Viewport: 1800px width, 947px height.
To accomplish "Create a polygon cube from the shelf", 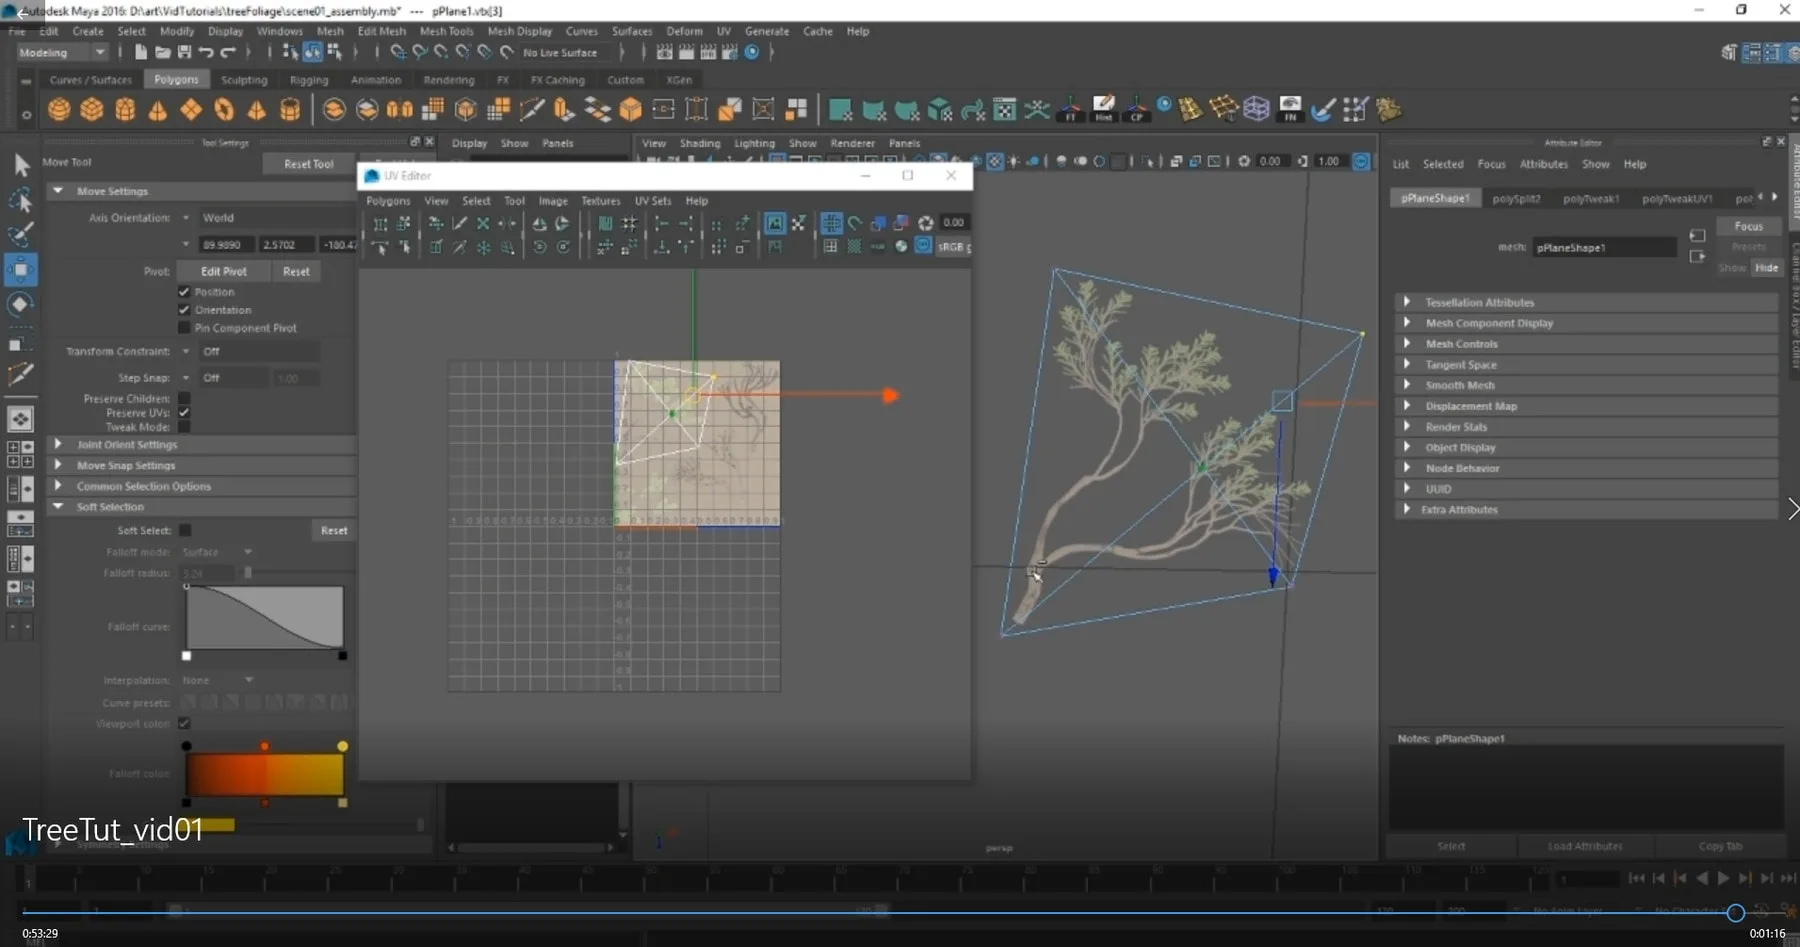I will (x=91, y=110).
